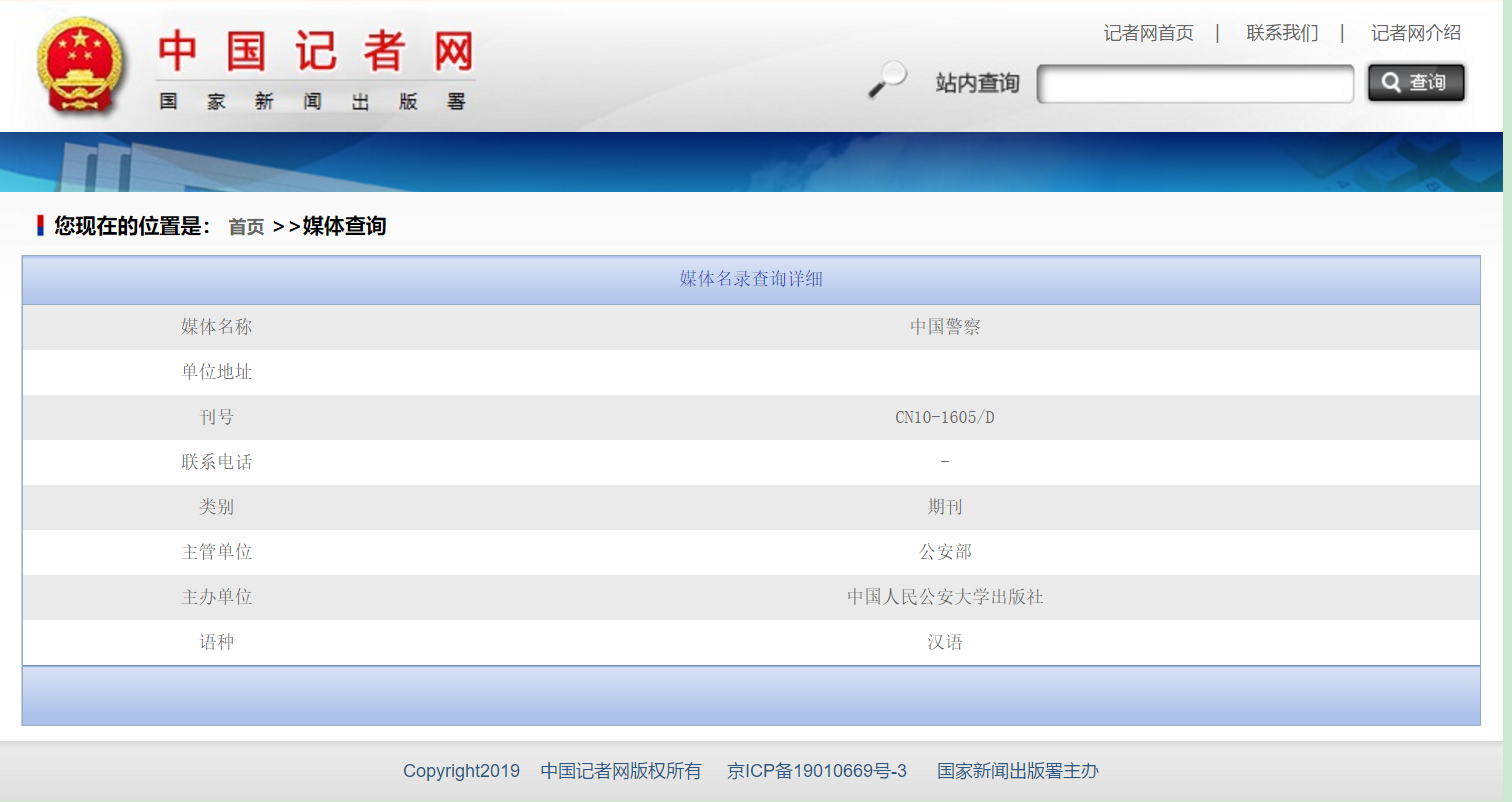
Task: Click the 媒体查询 breadcrumb text
Action: (344, 226)
